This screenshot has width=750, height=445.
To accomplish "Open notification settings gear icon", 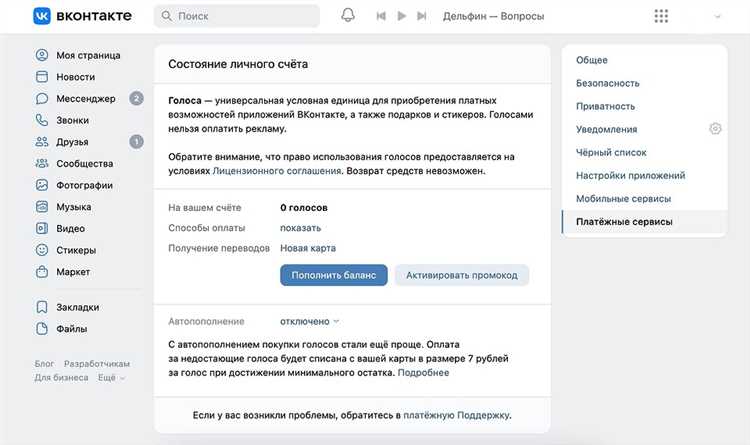I will (x=715, y=129).
